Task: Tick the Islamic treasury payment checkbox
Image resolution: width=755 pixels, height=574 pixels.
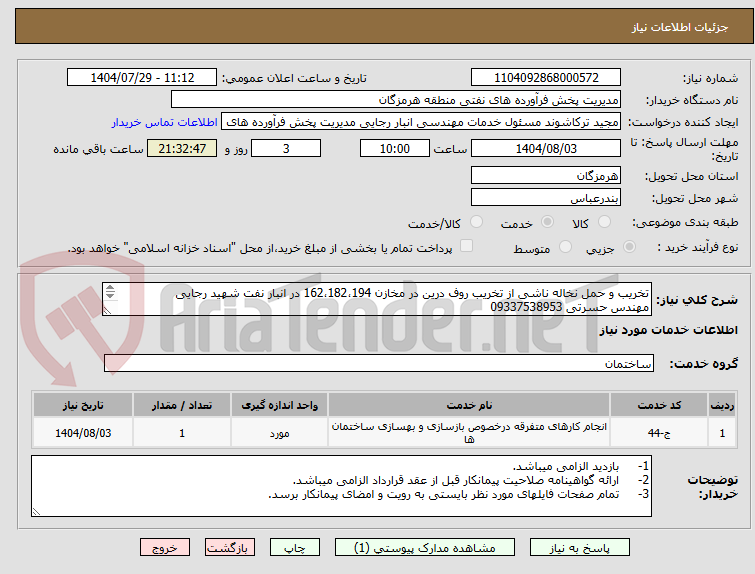Action: point(466,246)
